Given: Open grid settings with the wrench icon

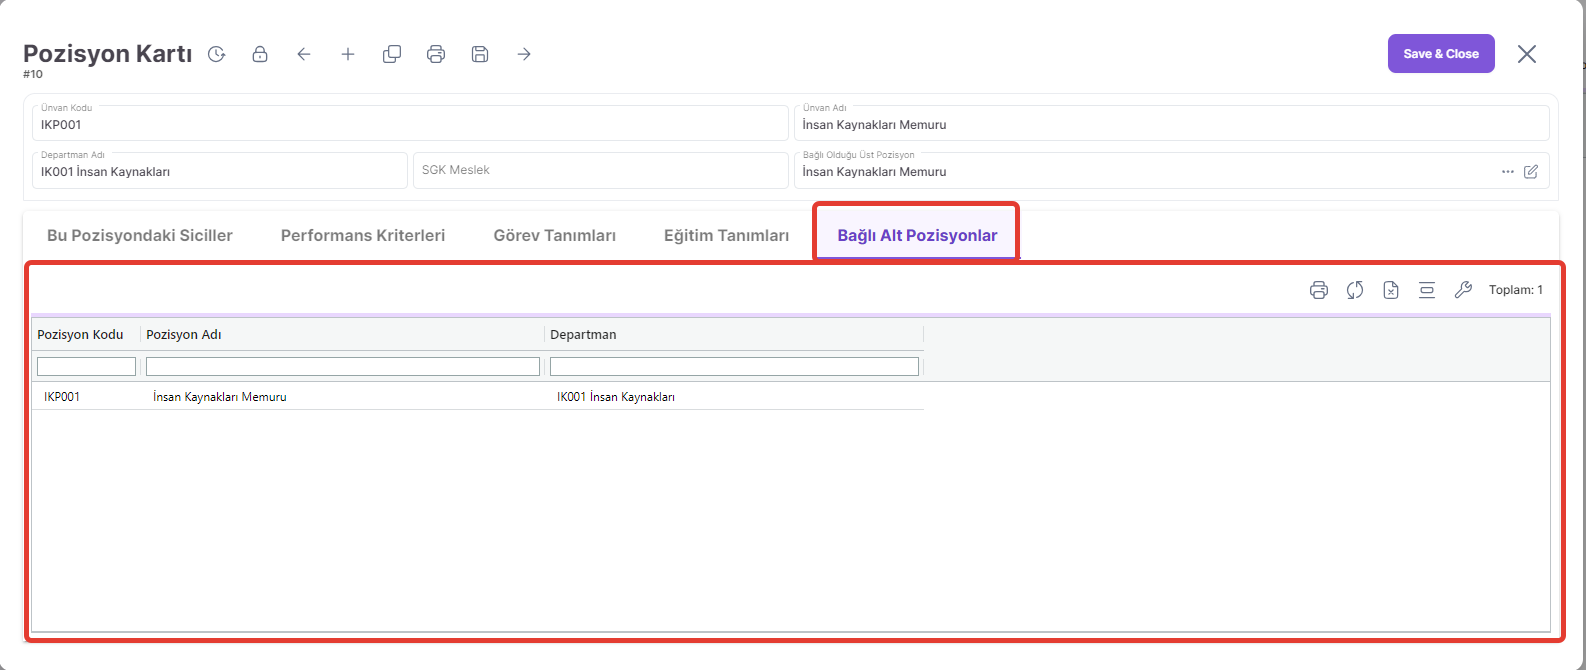Looking at the screenshot, I should [x=1463, y=290].
